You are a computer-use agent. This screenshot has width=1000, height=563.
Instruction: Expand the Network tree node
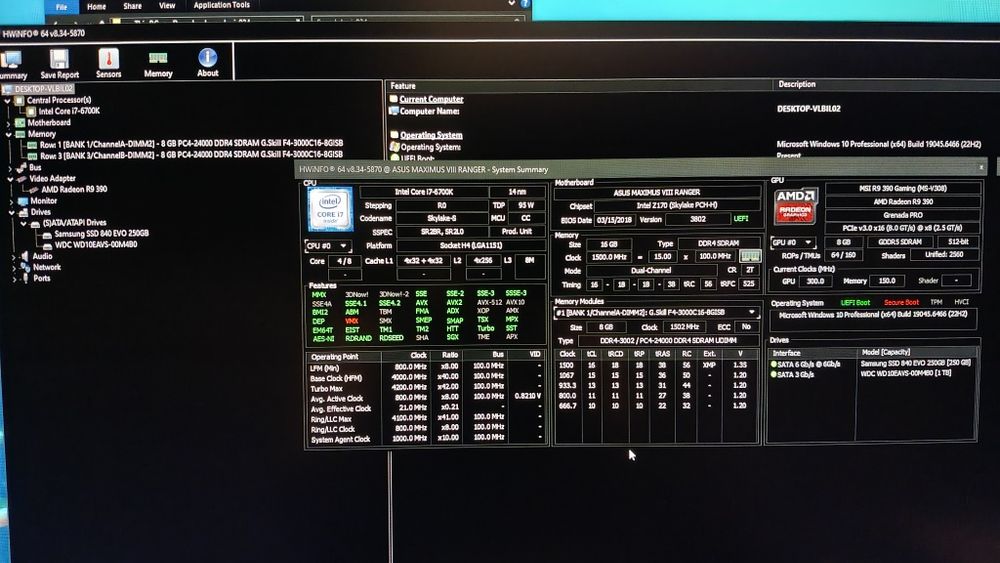coord(14,268)
